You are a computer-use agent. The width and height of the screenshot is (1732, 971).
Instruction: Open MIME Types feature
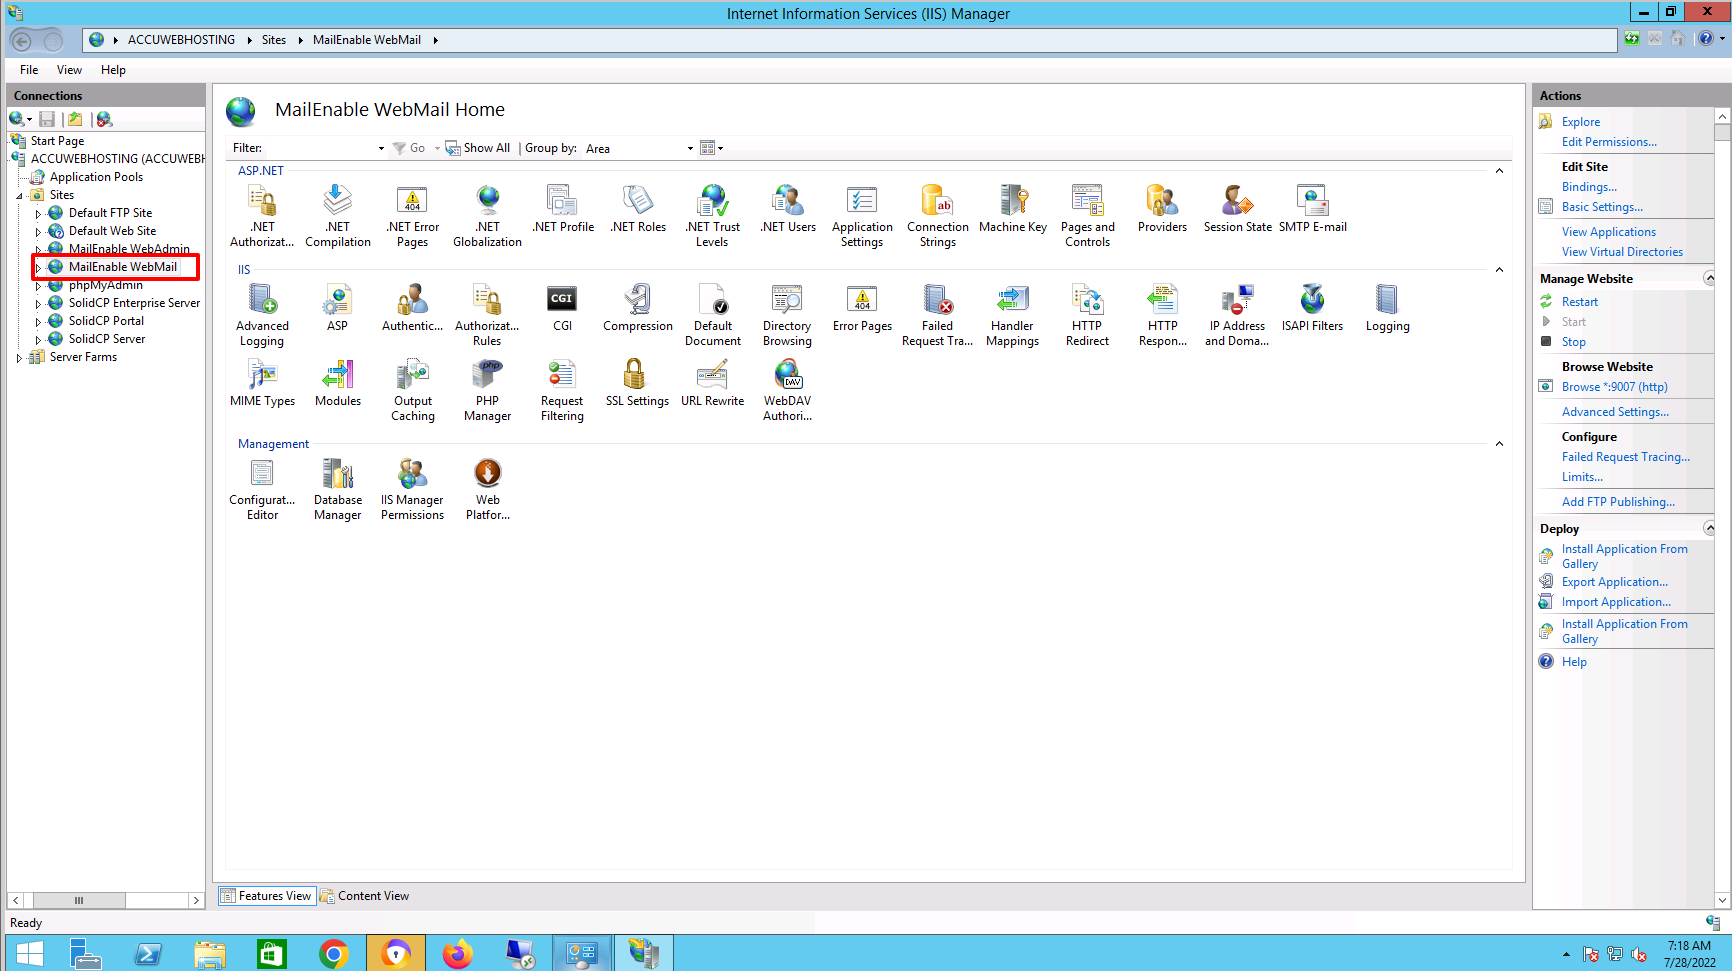pos(262,383)
